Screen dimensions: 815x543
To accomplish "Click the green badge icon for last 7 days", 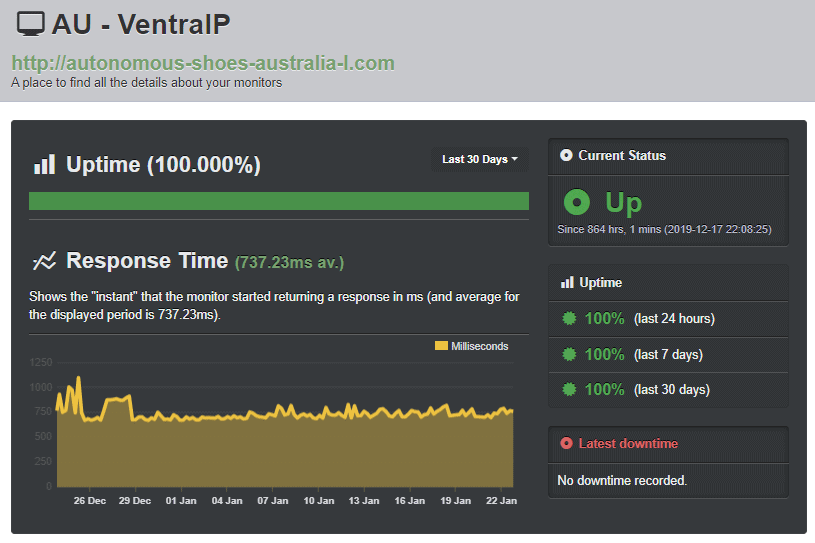I will pyautogui.click(x=569, y=354).
